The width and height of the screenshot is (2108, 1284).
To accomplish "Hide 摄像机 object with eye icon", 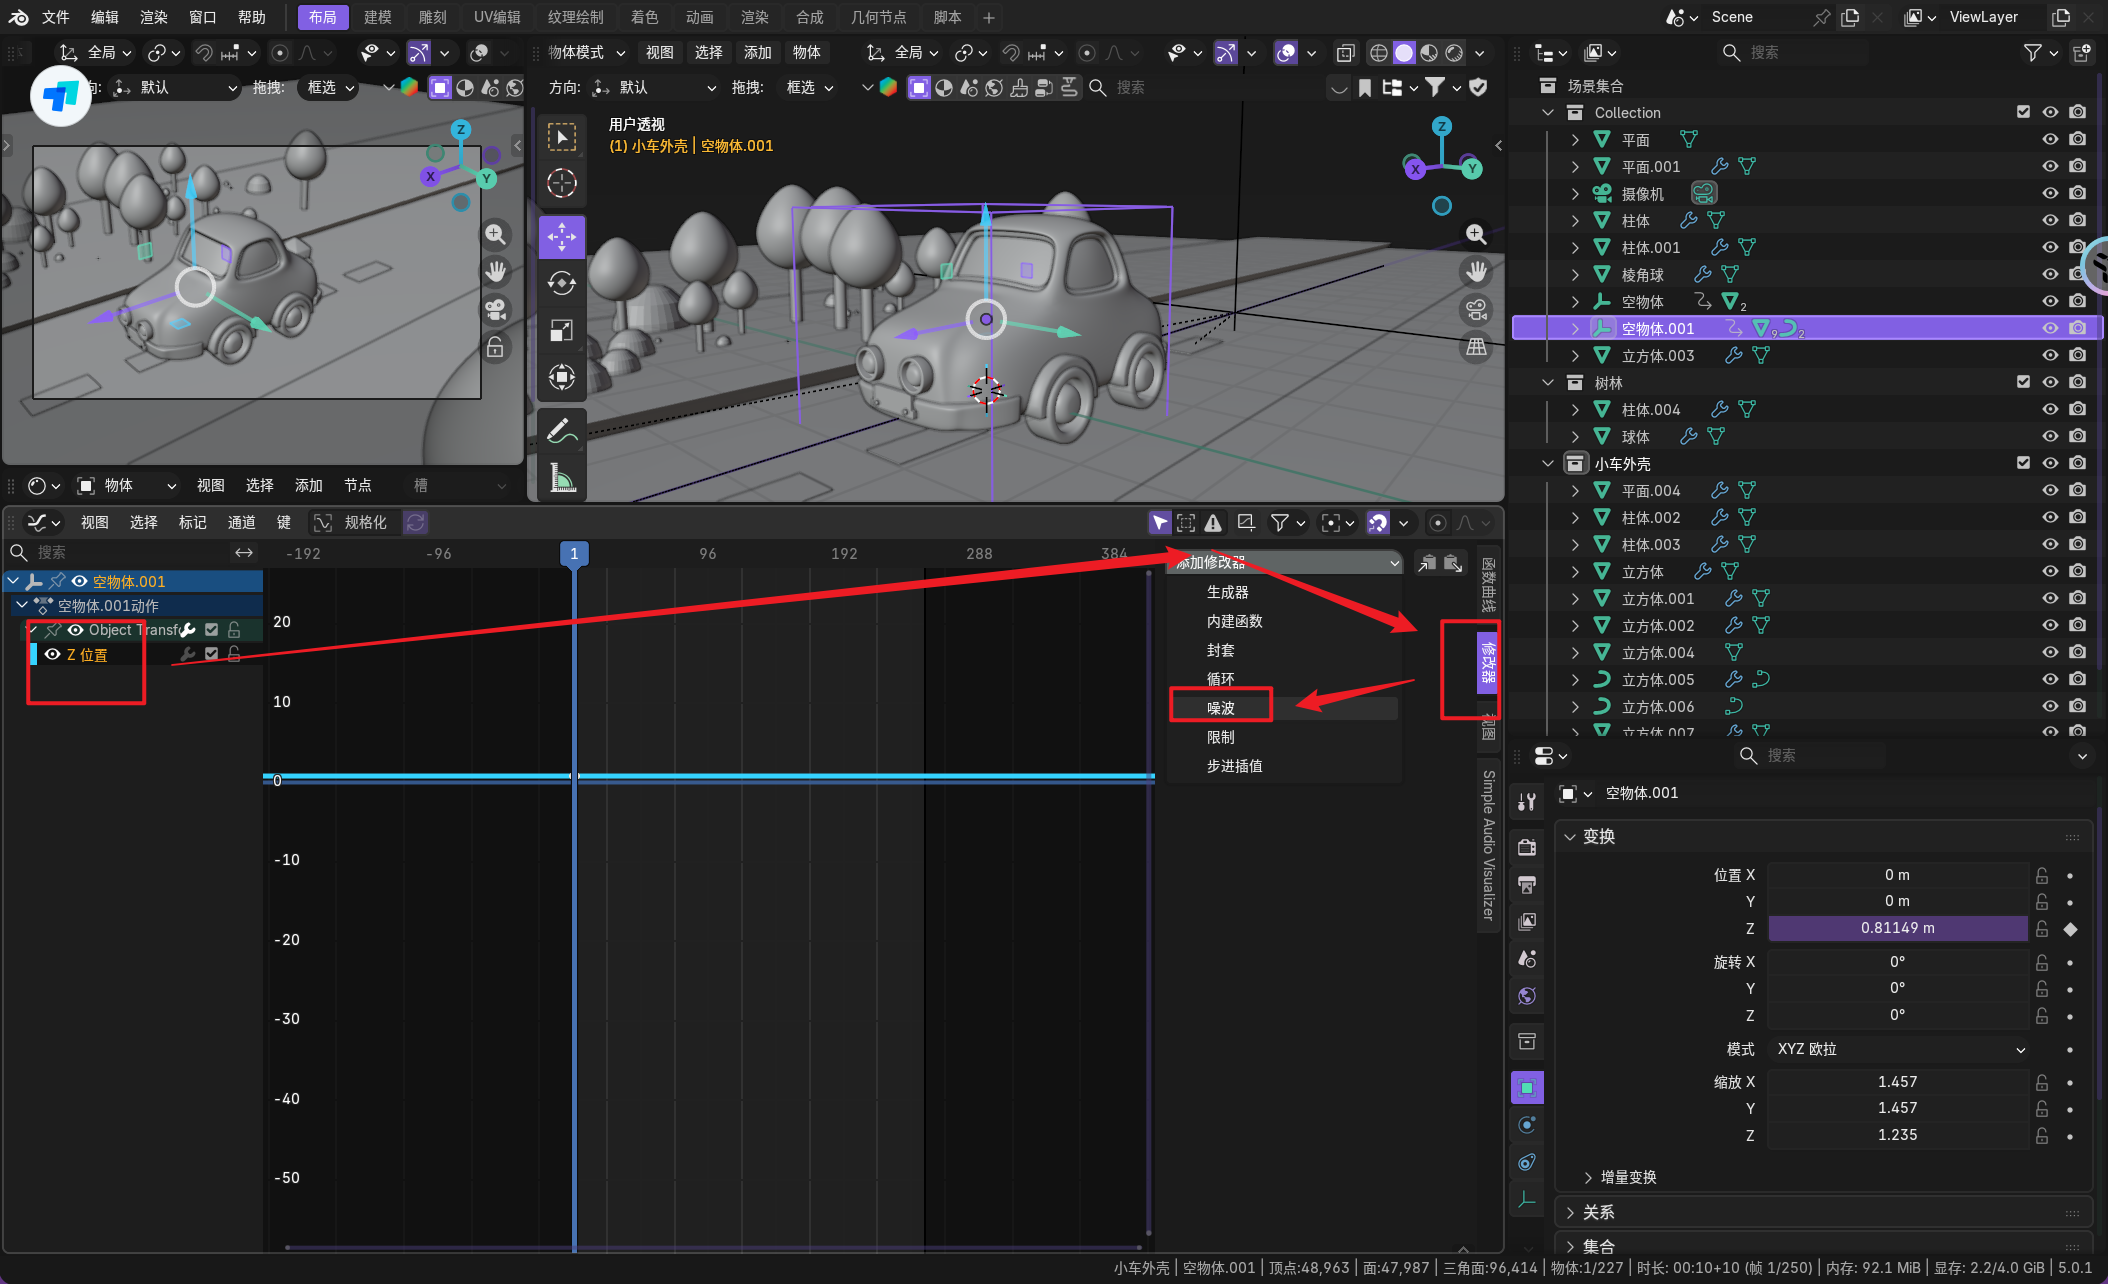I will click(x=2049, y=194).
